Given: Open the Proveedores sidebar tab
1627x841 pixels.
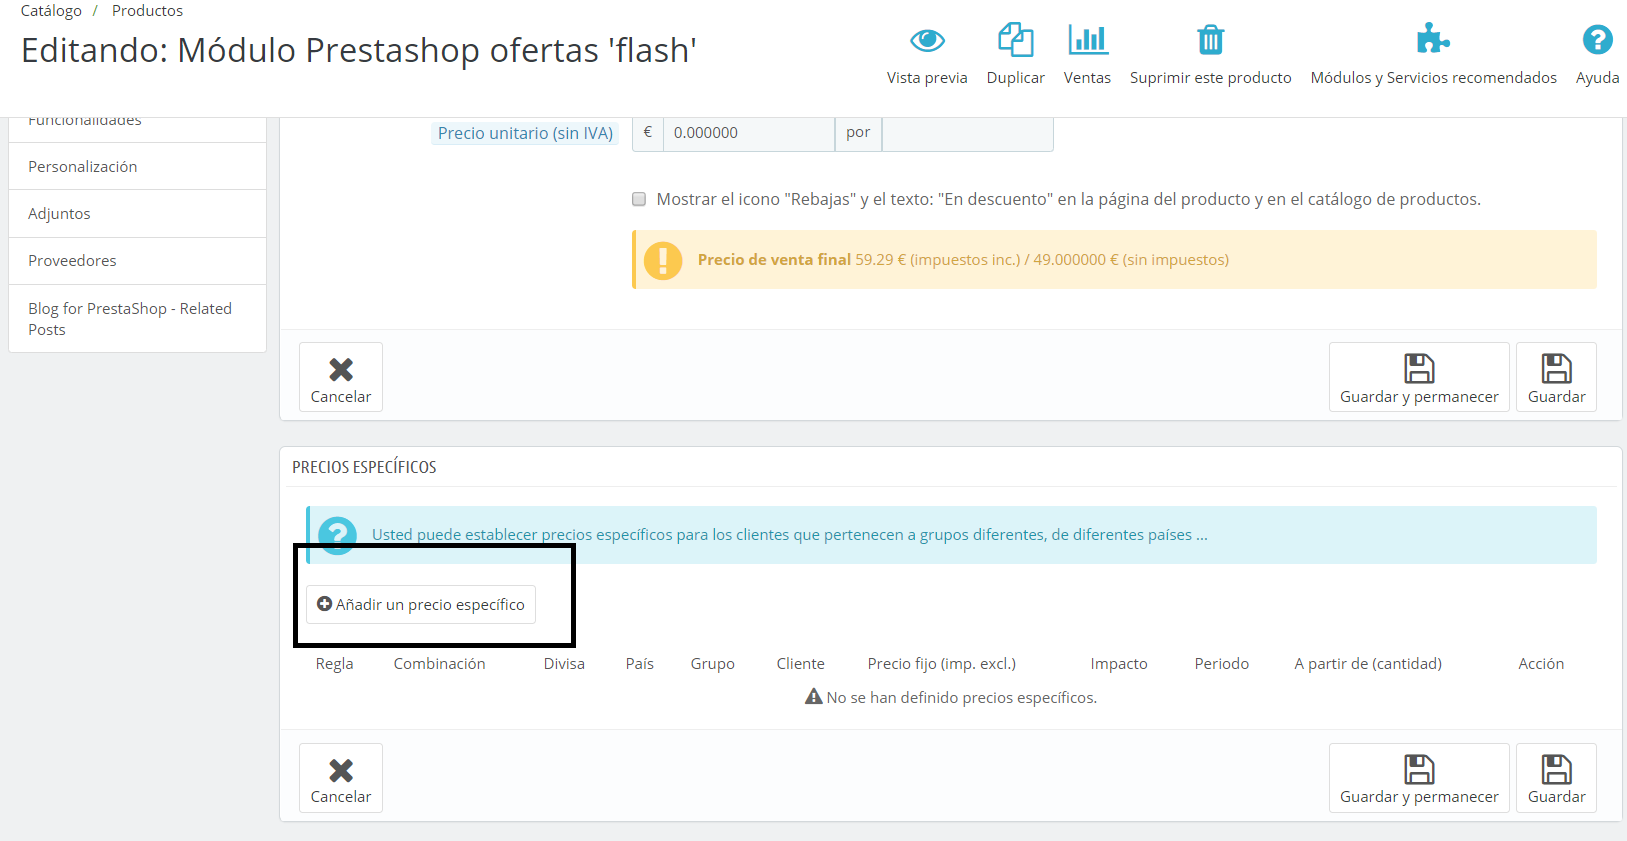Looking at the screenshot, I should click(138, 260).
